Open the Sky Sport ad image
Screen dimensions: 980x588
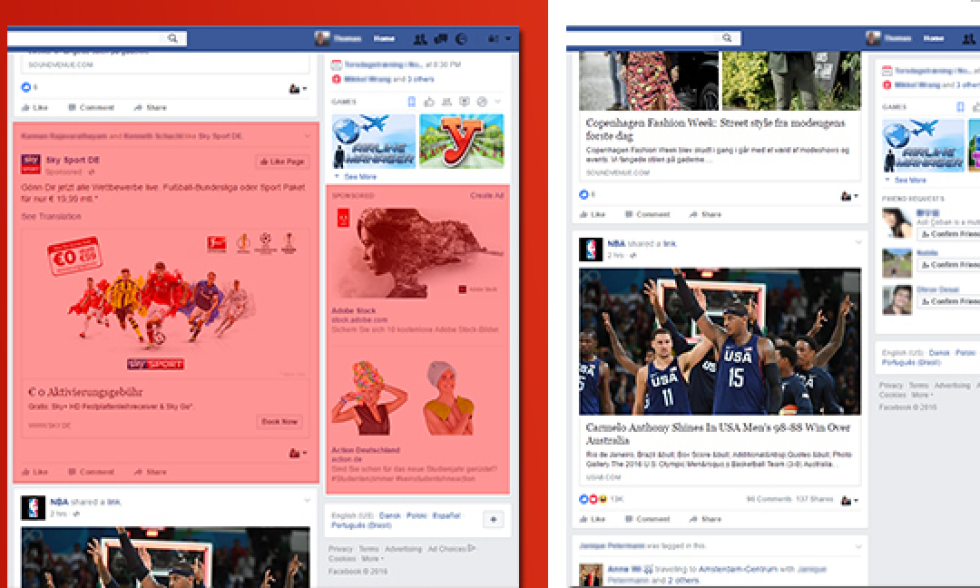click(x=166, y=303)
